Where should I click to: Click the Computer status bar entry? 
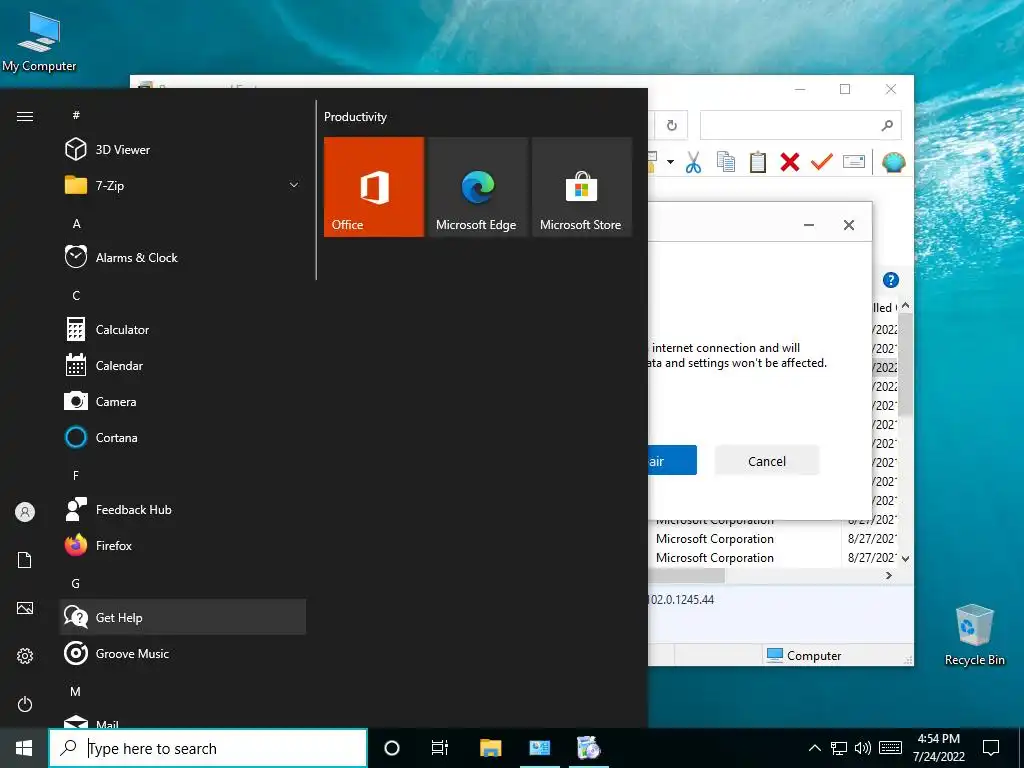(x=804, y=655)
